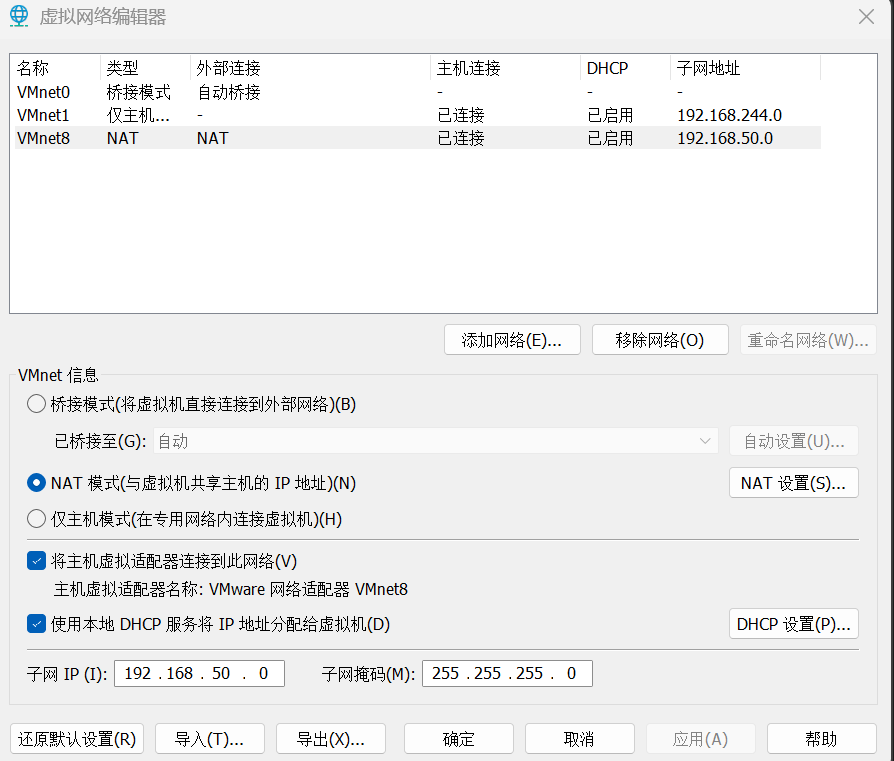Select the VMnet8 NAT network row
Image resolution: width=894 pixels, height=761 pixels.
(x=44, y=138)
